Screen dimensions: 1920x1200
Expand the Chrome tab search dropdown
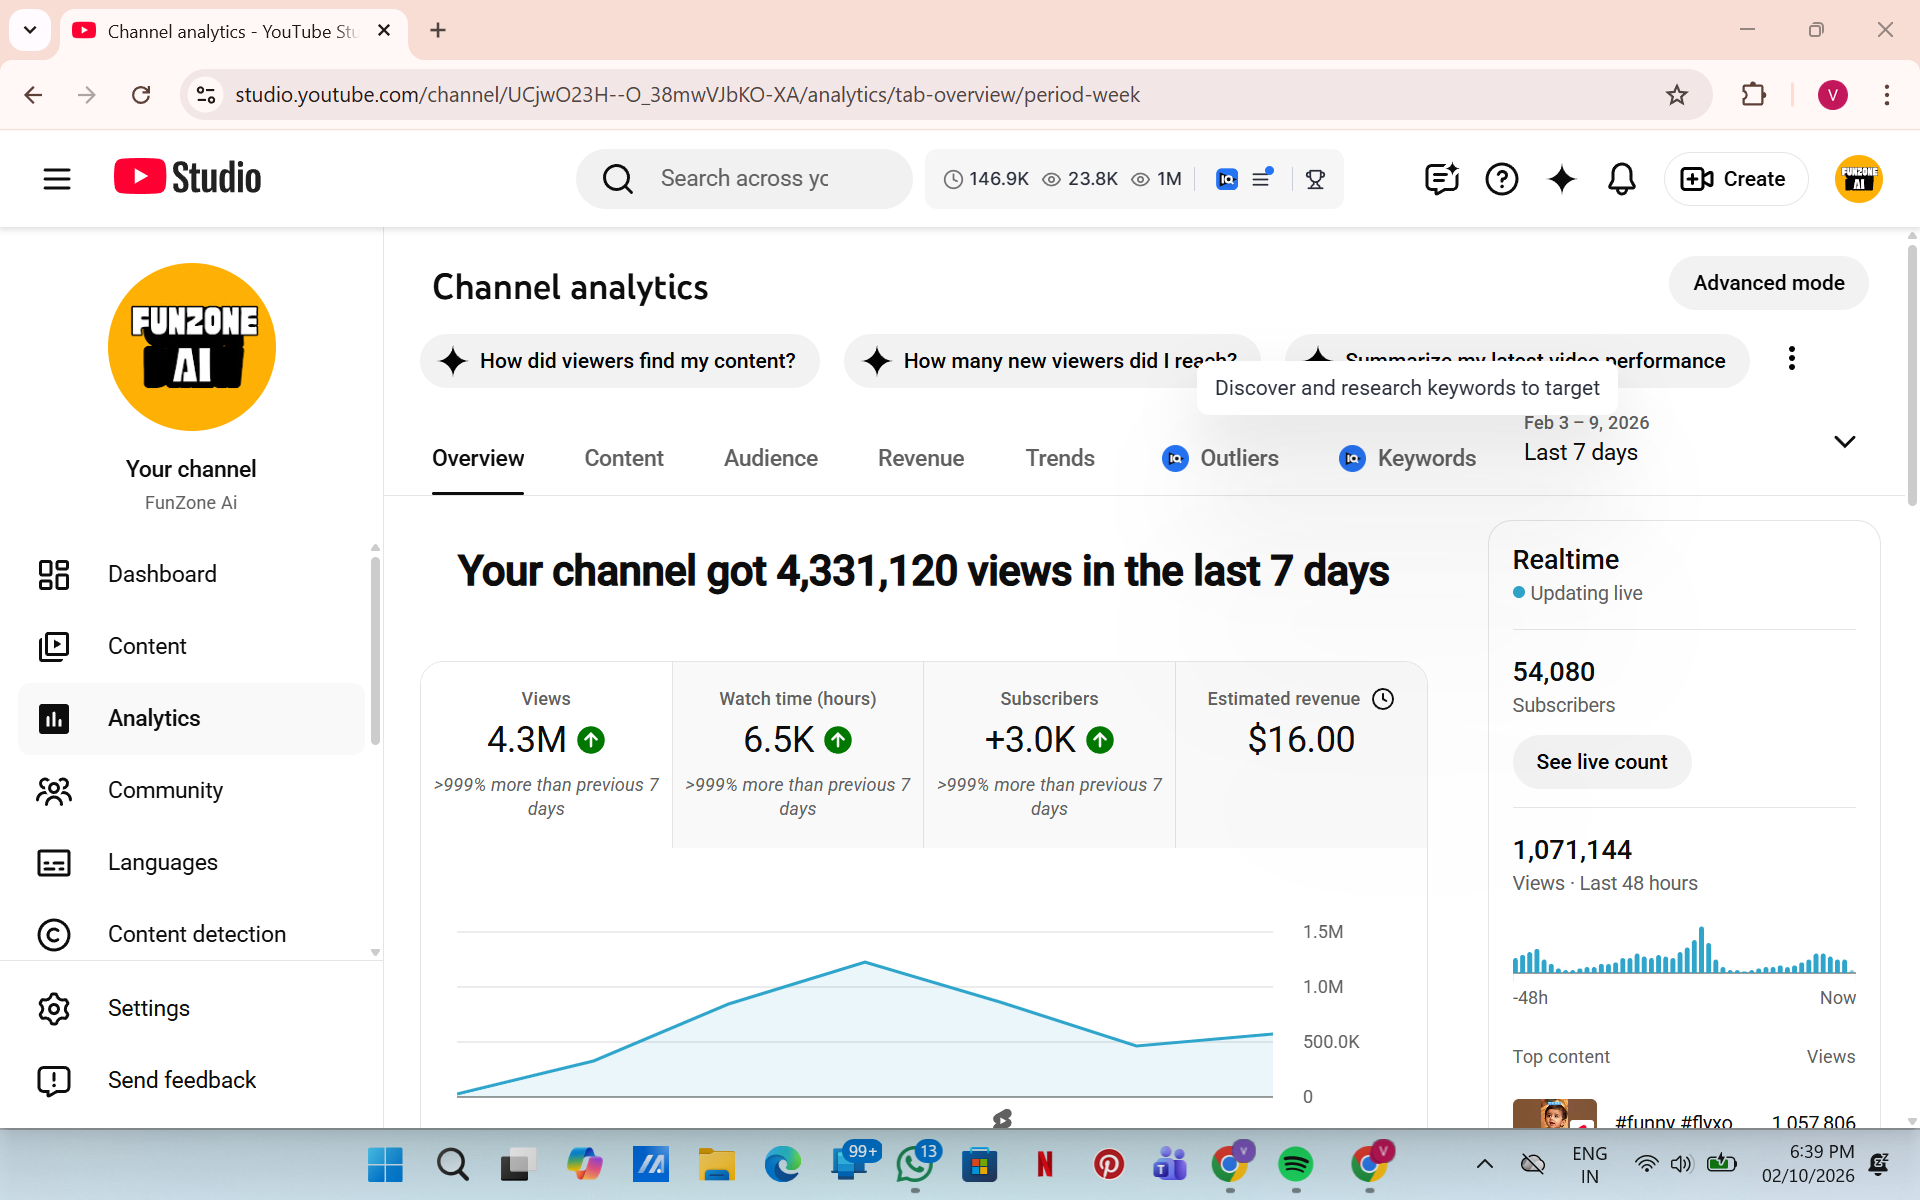point(30,30)
